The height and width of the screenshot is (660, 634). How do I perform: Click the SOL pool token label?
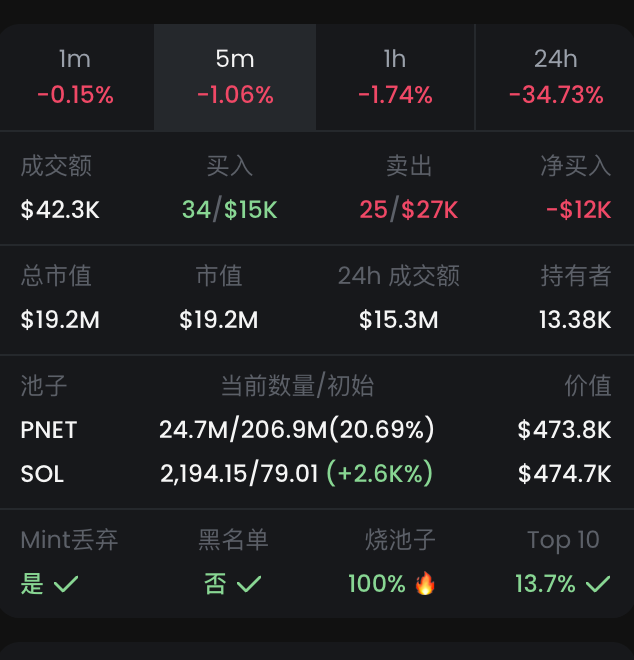tap(42, 474)
